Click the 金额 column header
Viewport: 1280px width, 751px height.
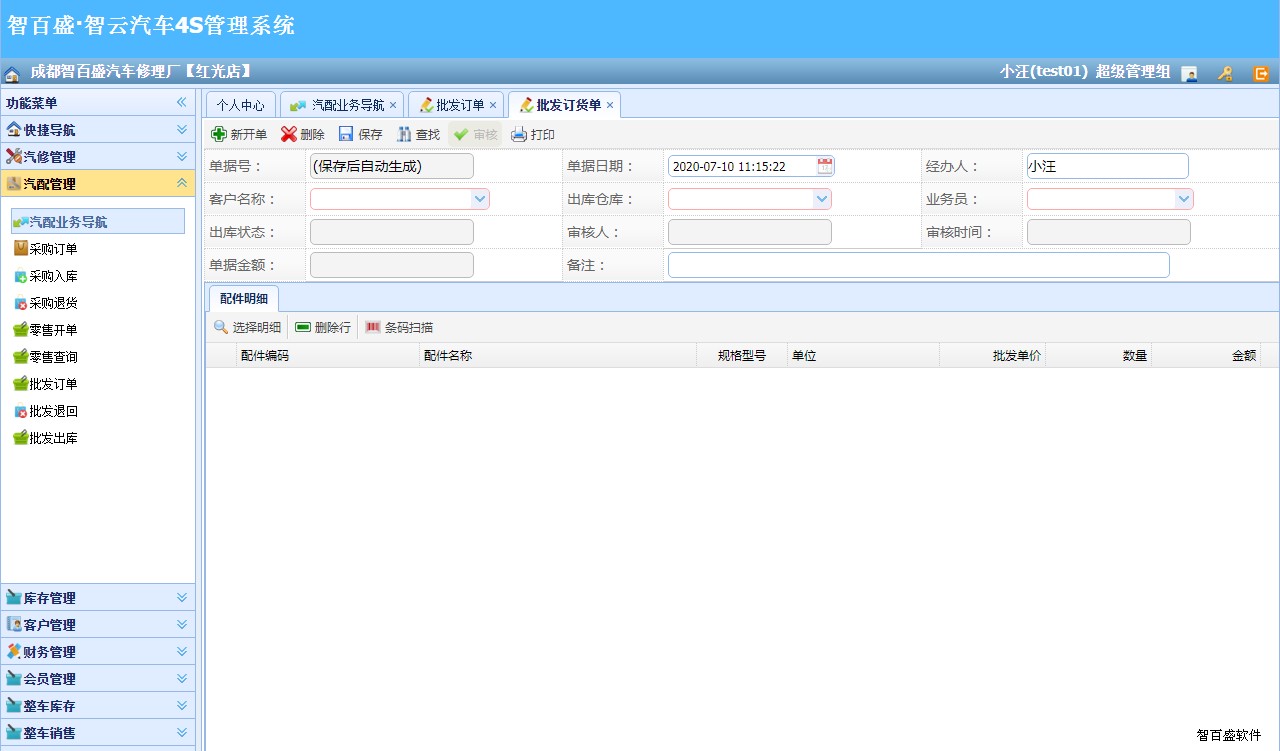coord(1206,355)
